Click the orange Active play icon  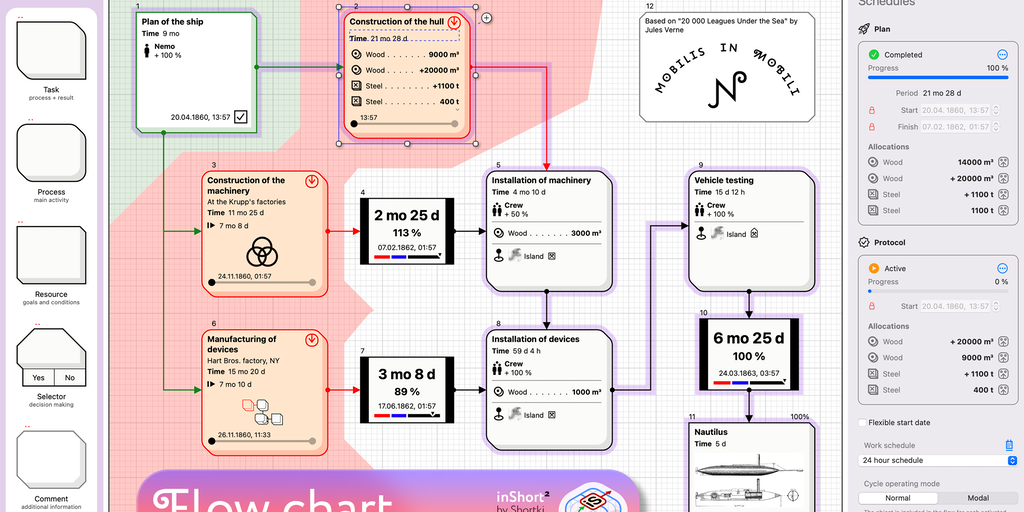(873, 268)
